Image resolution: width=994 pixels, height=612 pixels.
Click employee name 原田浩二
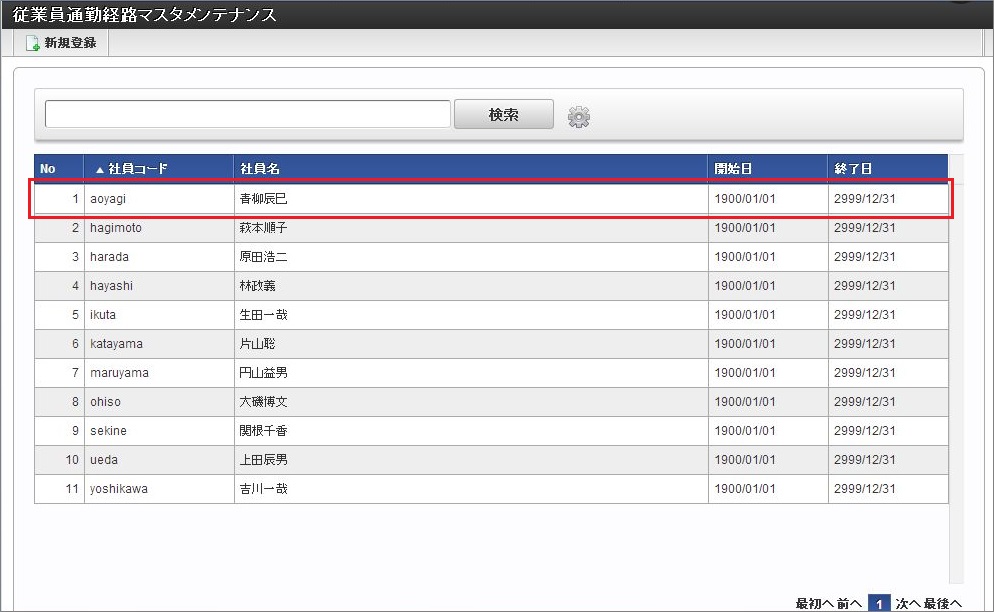coord(263,257)
